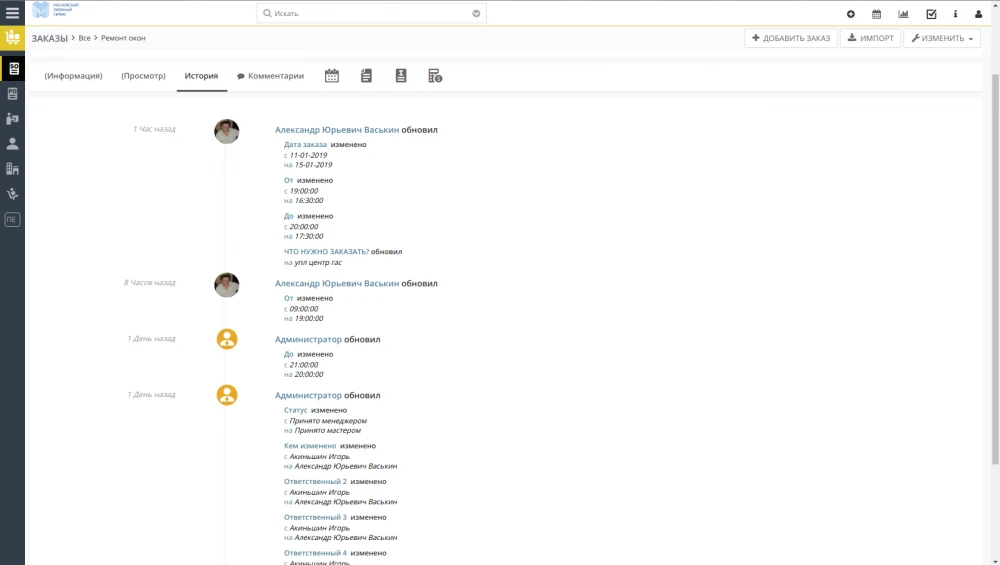1000x565 pixels.
Task: Expand the search options dropdown arrow
Action: click(x=477, y=14)
